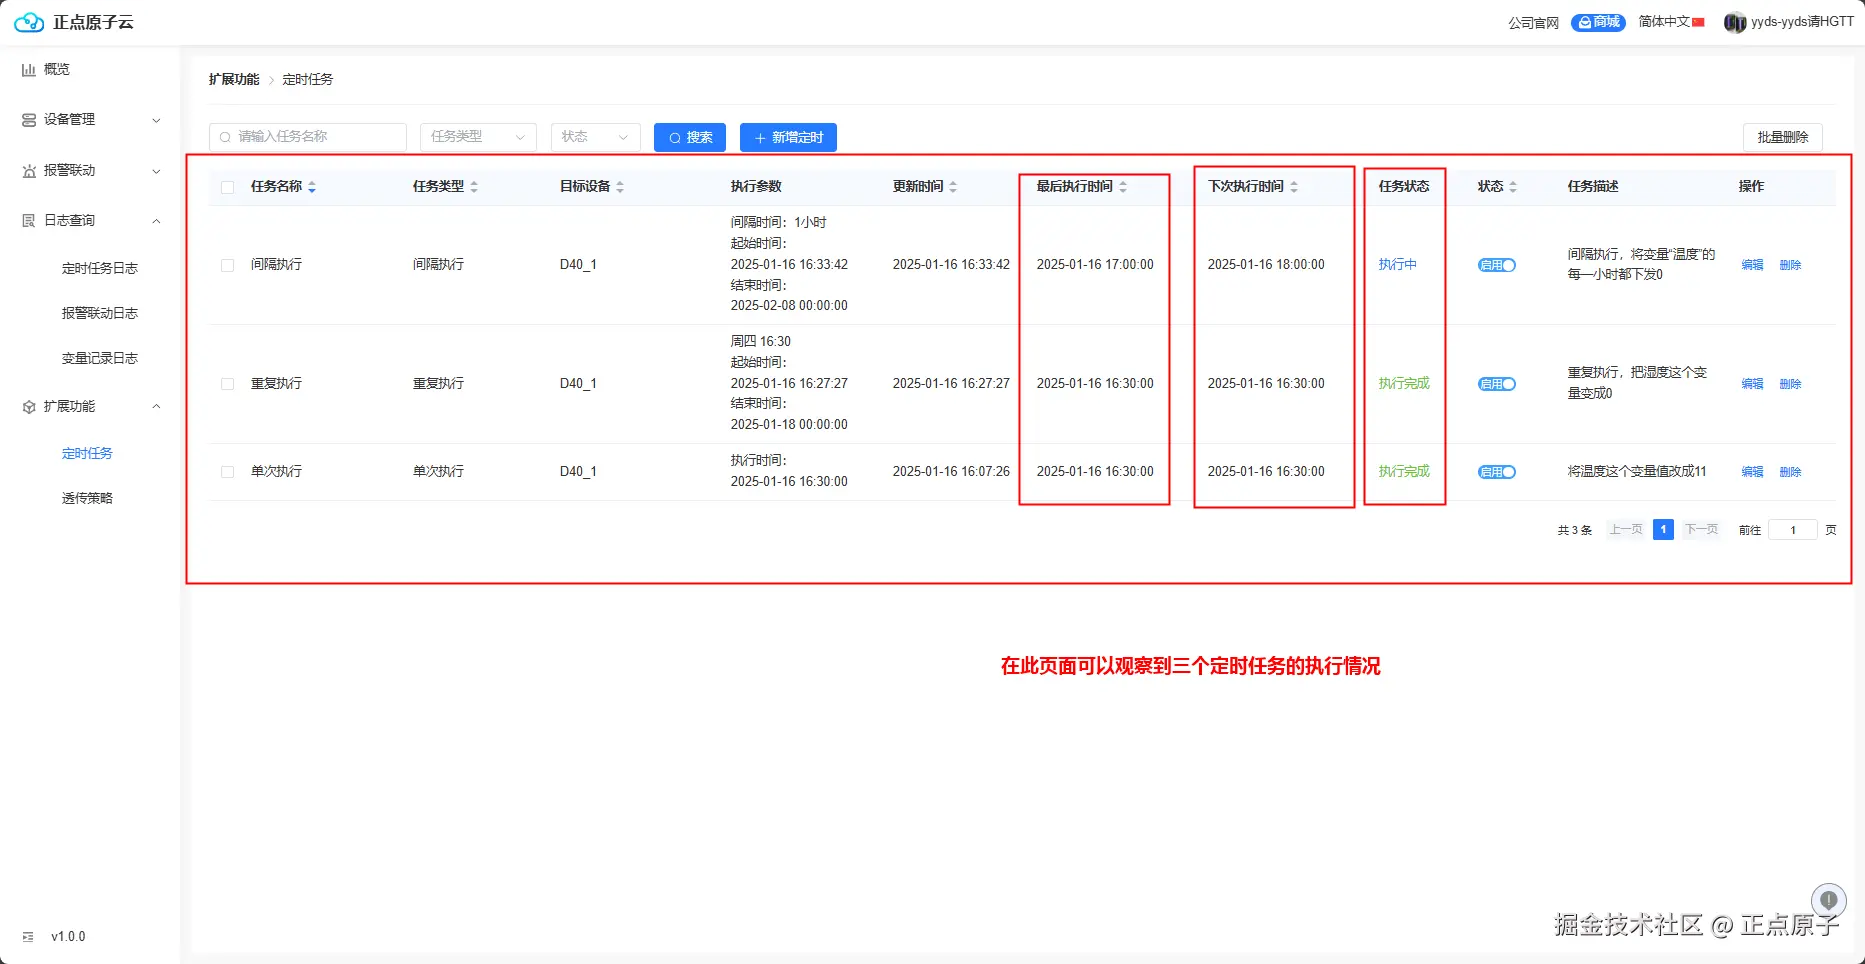Screen dimensions: 1865x964
Task: Click the user avatar icon in header
Action: pos(1735,22)
